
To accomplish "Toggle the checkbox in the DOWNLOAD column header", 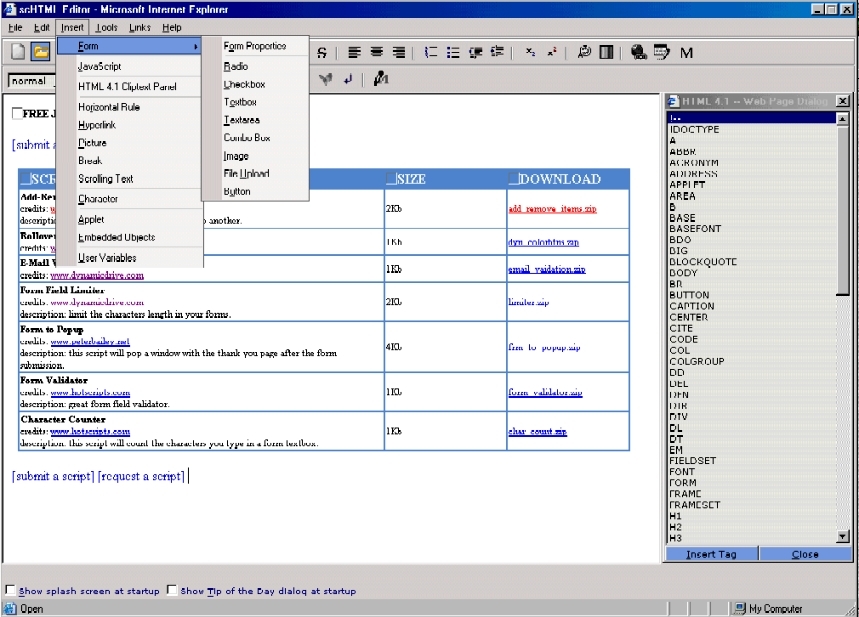I will click(513, 178).
